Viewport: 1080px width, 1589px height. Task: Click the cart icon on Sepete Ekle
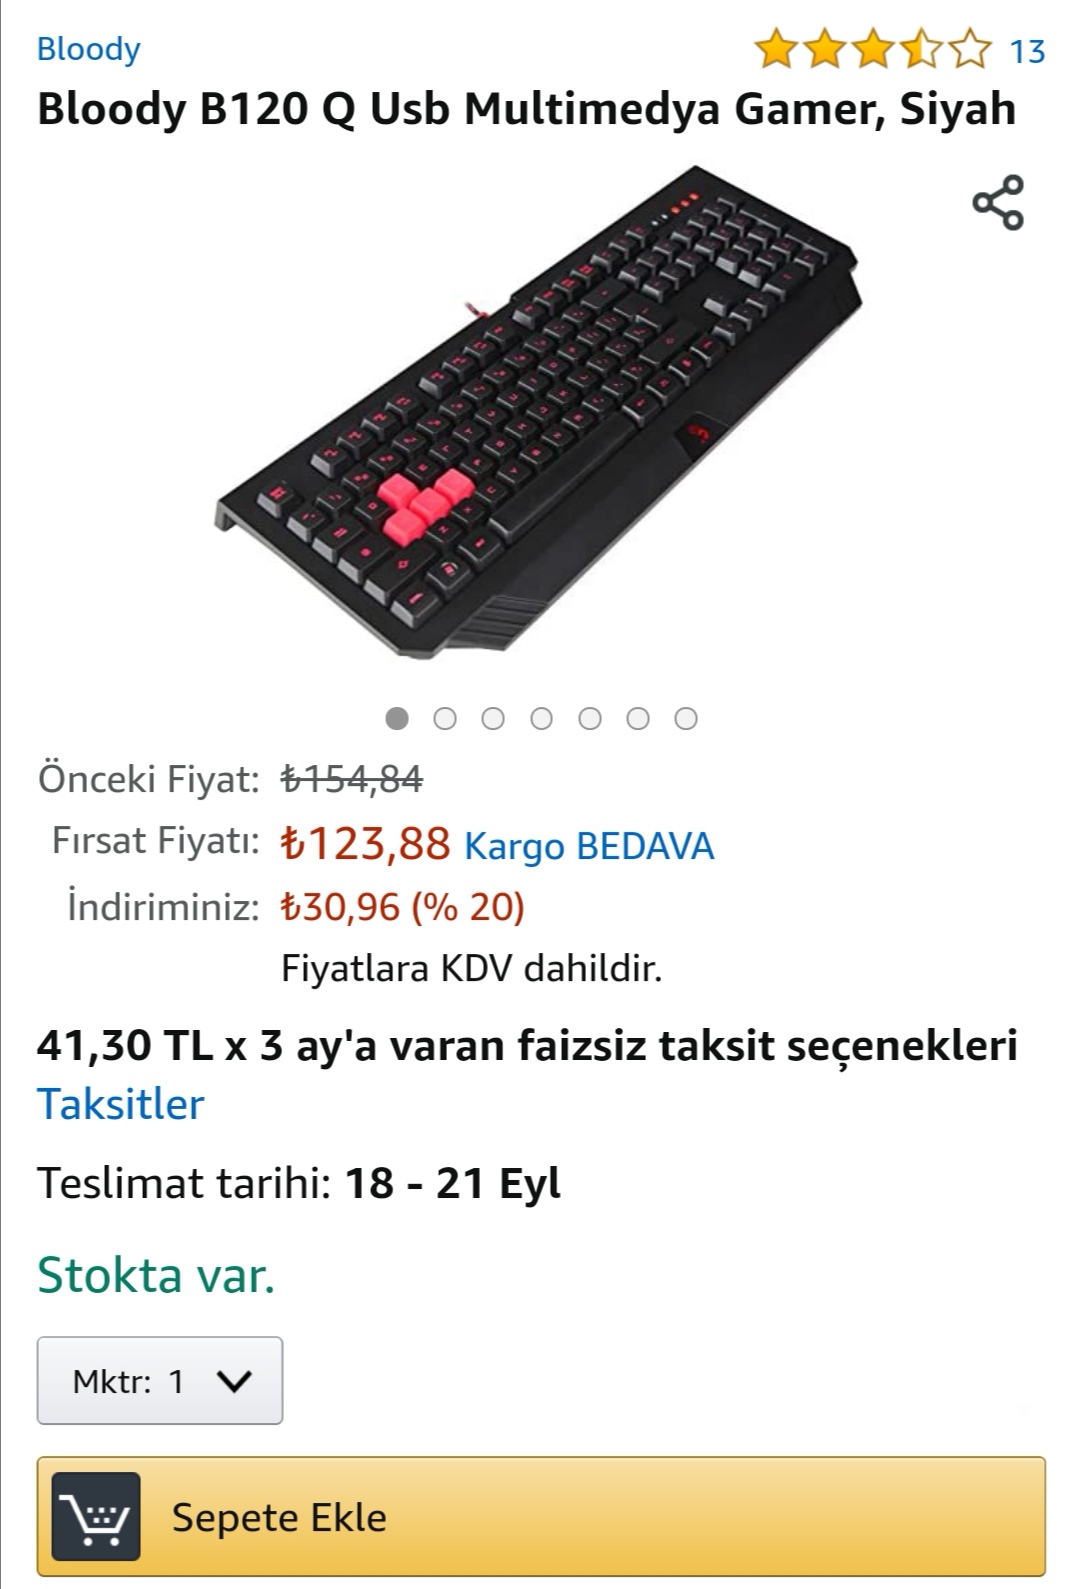pos(96,1516)
